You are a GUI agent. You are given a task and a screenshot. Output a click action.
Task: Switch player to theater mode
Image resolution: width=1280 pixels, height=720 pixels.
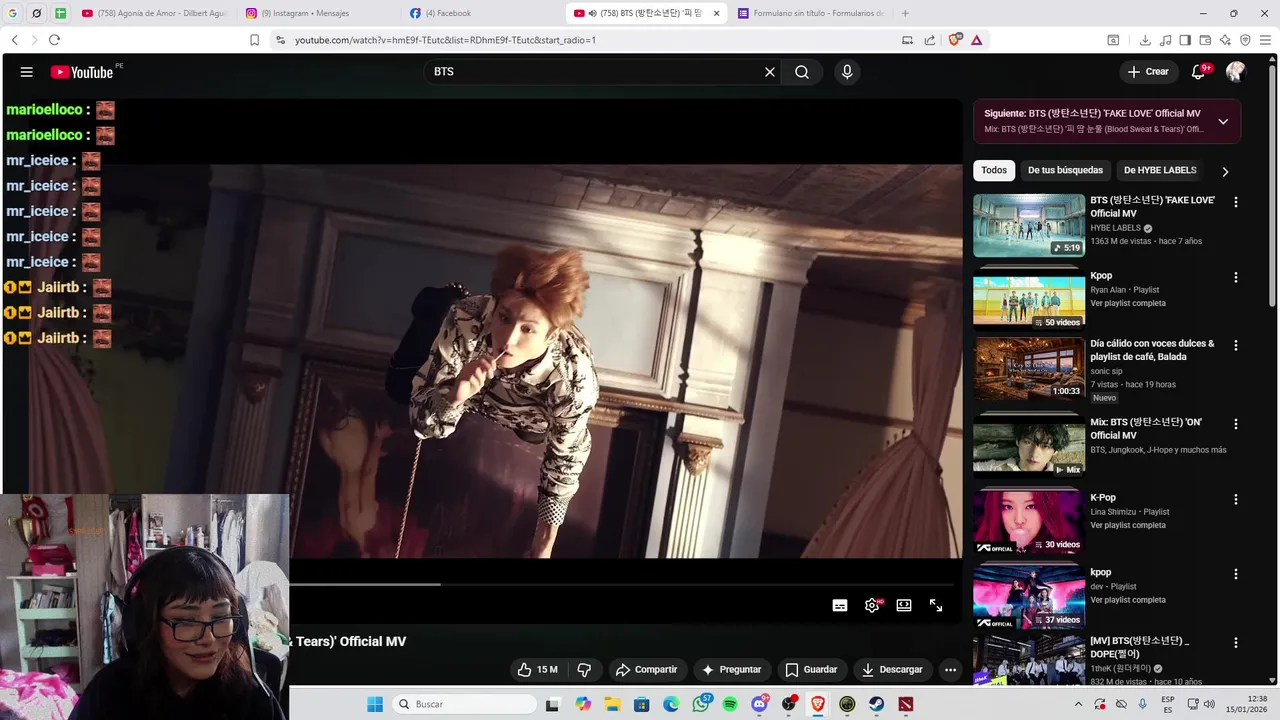coord(904,605)
